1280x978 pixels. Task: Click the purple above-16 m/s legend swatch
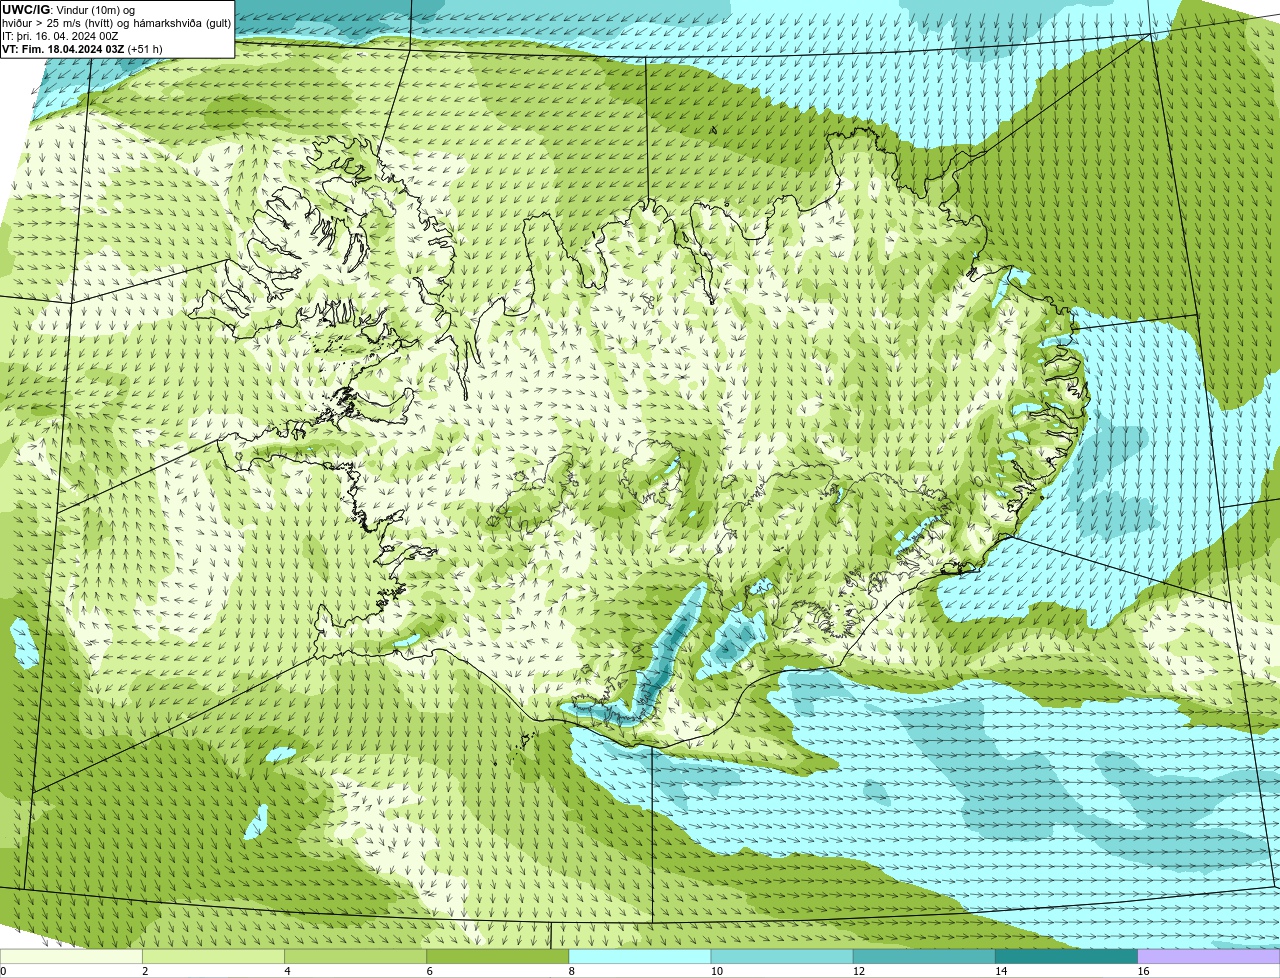[1209, 957]
